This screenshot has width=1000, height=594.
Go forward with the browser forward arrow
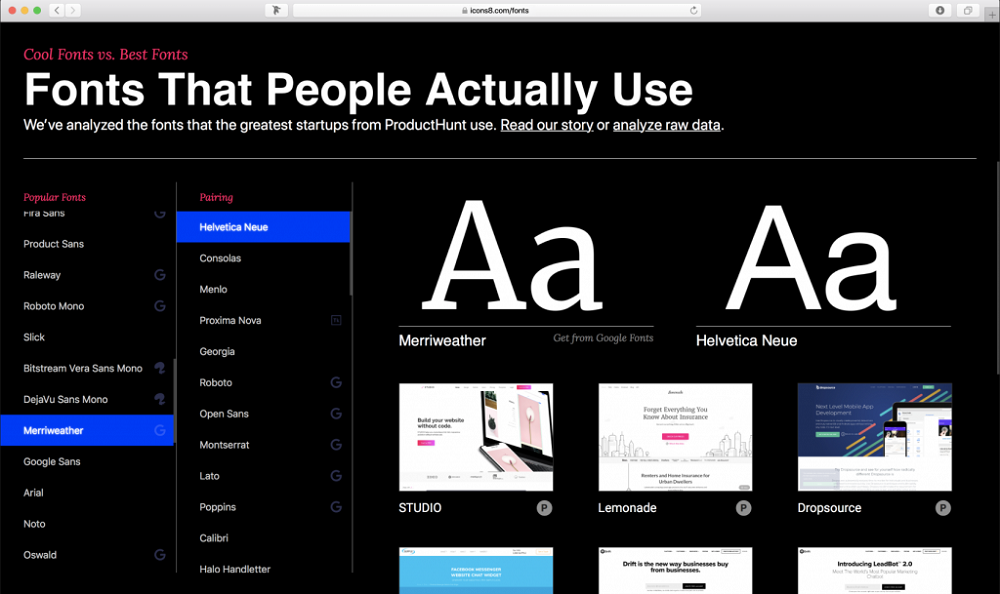click(x=73, y=10)
